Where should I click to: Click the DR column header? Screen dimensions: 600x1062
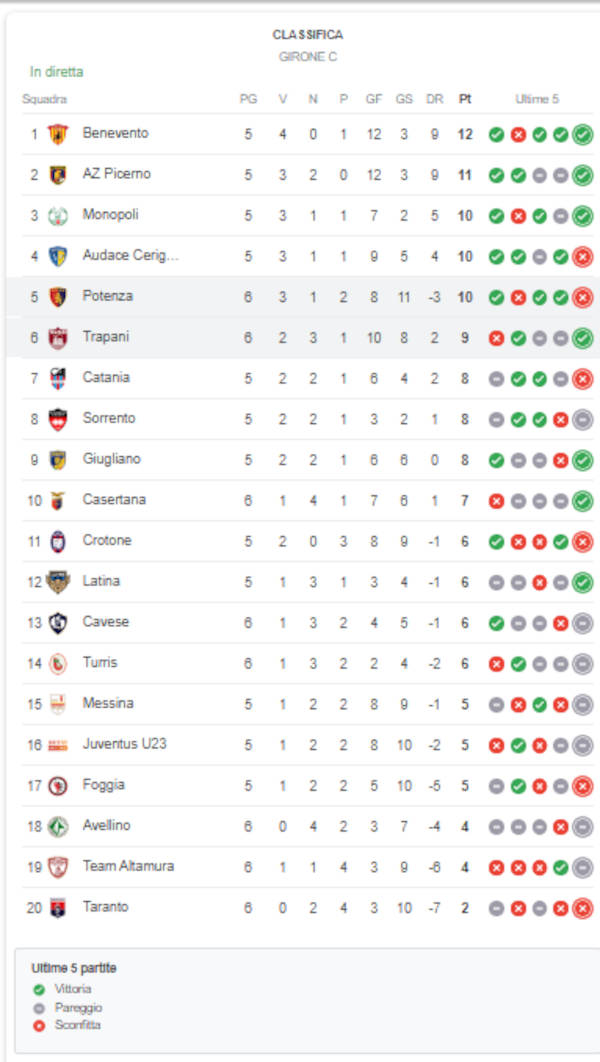coord(434,99)
